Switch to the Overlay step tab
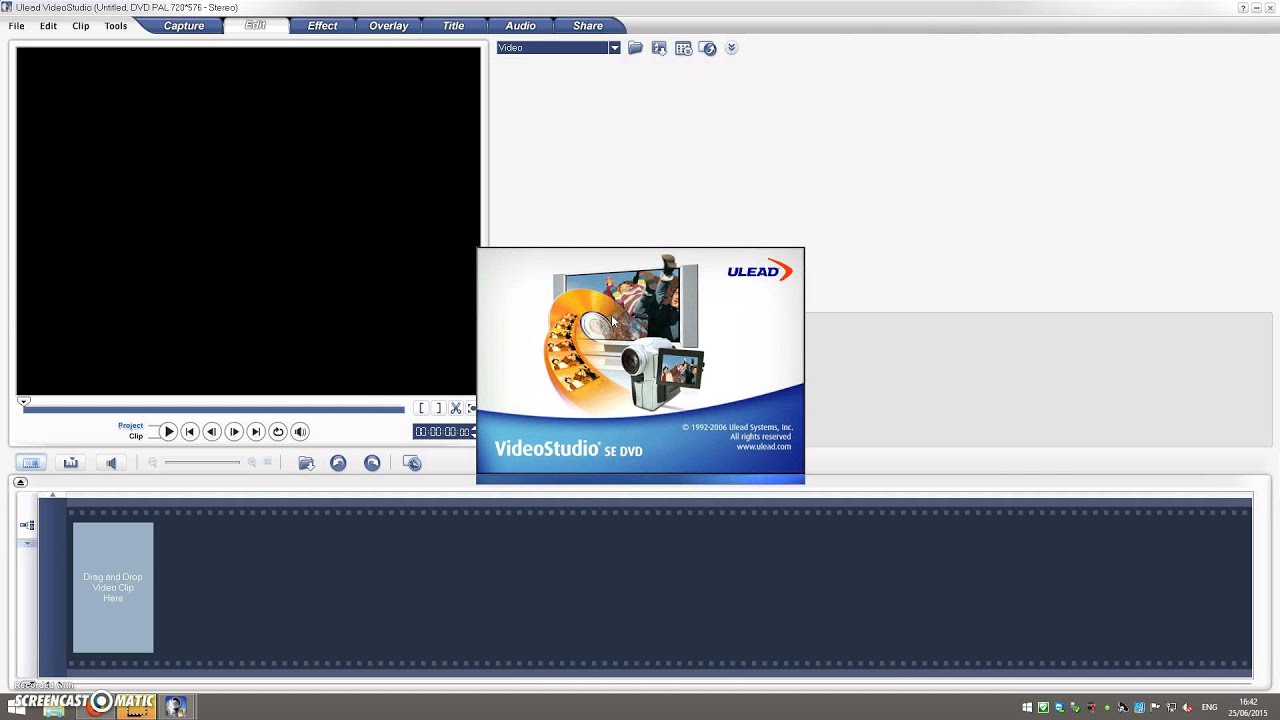This screenshot has height=720, width=1280. click(x=388, y=26)
